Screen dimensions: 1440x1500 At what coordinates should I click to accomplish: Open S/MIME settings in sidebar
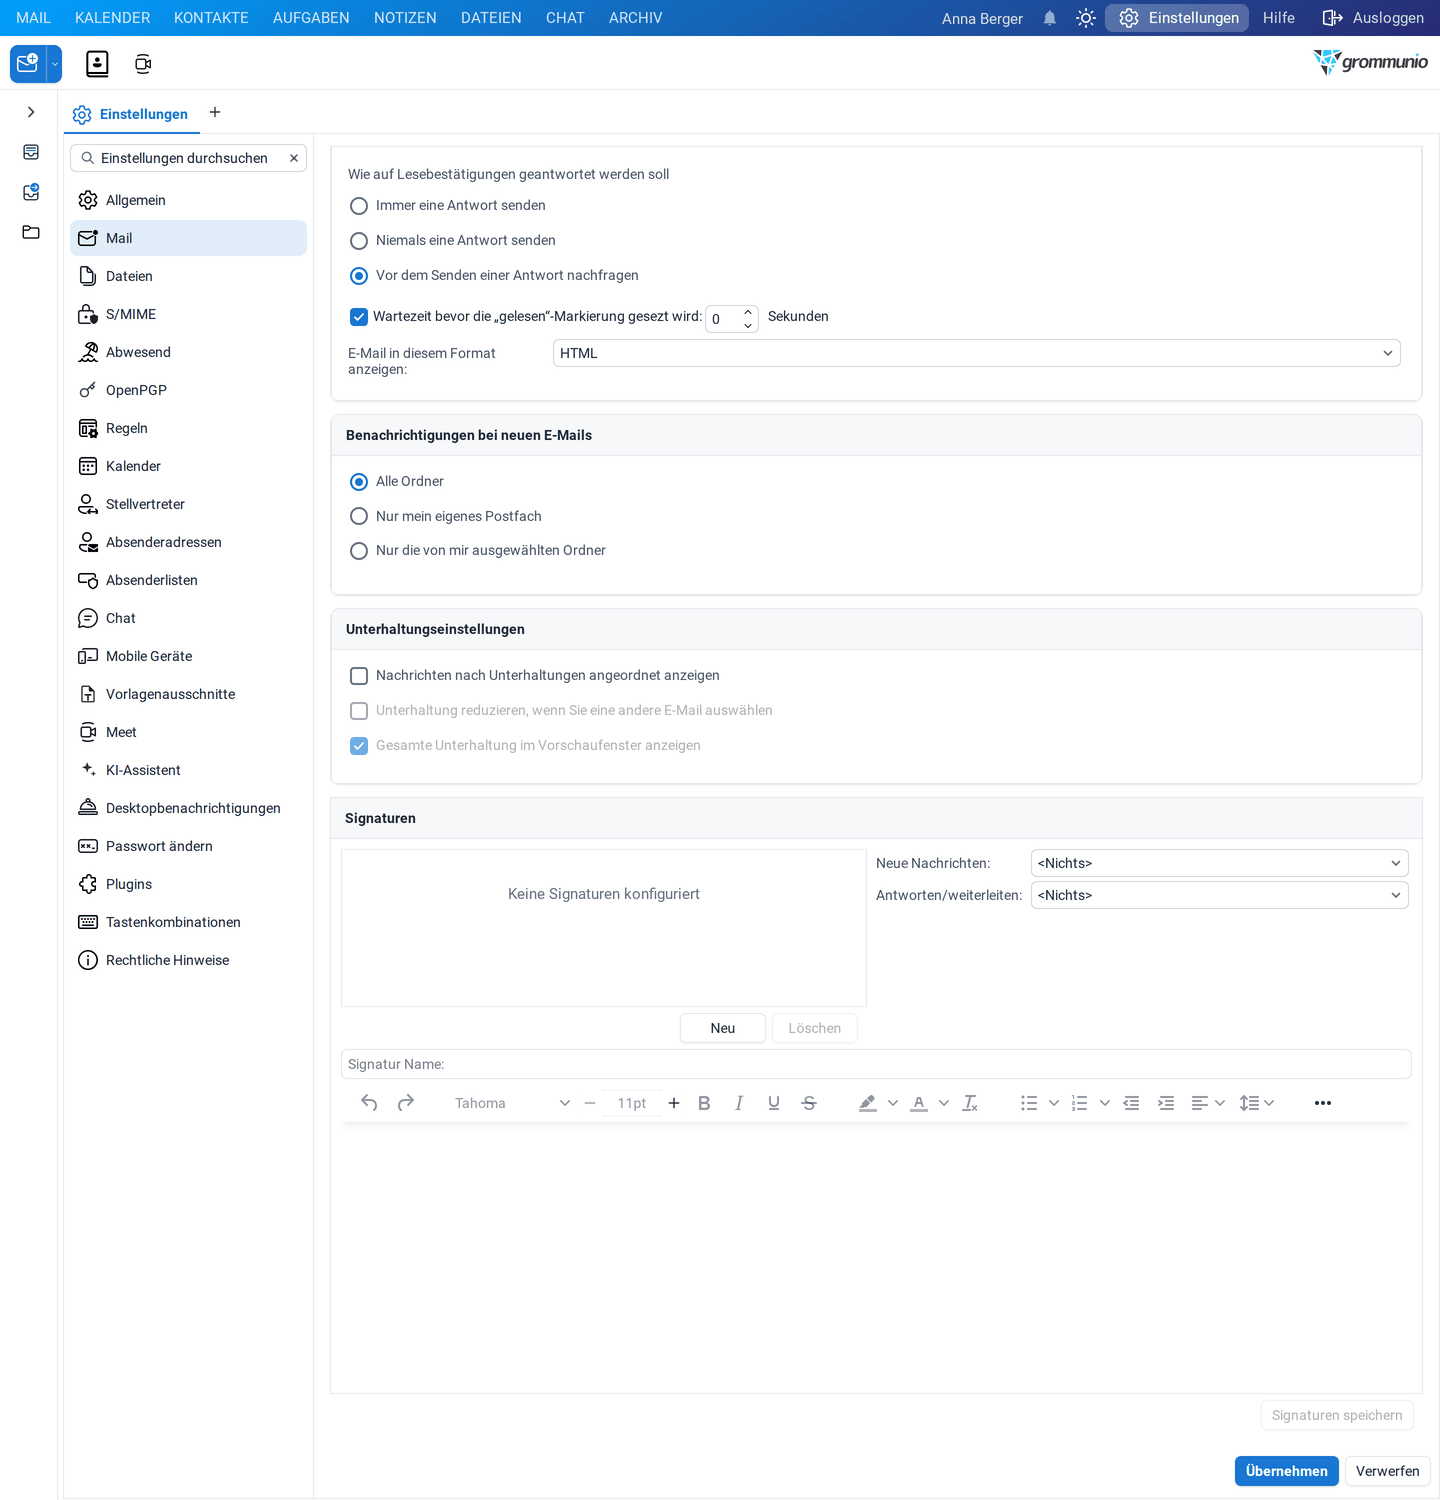pyautogui.click(x=188, y=314)
